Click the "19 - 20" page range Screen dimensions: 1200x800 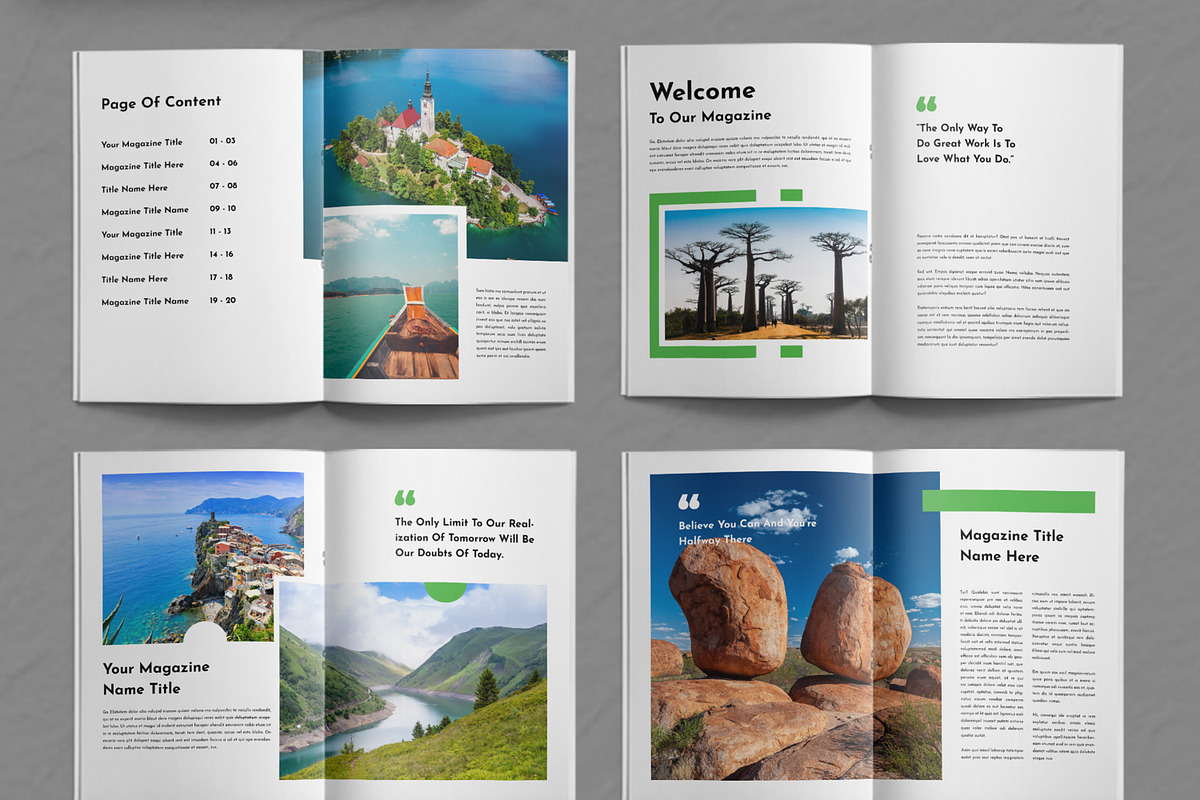pos(222,300)
